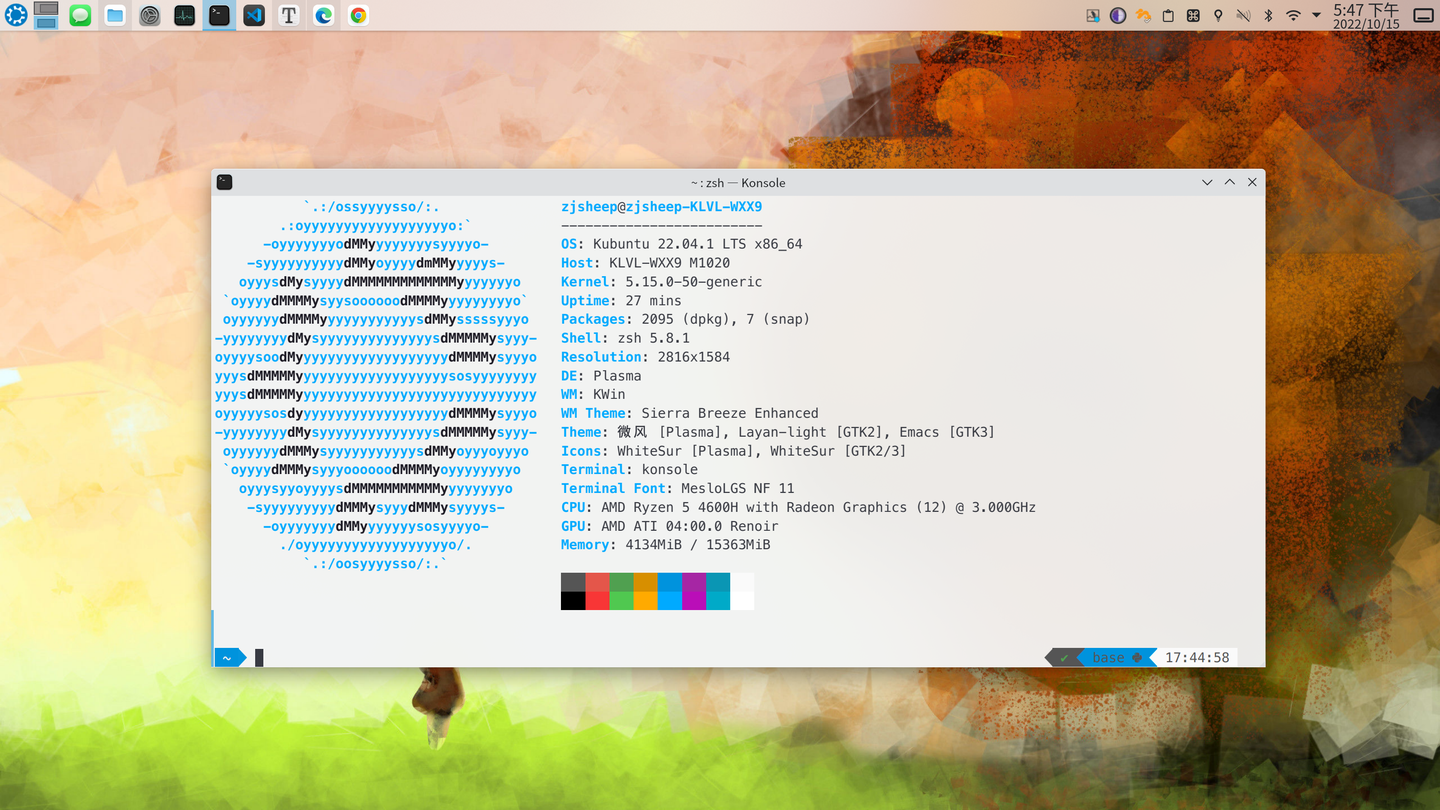The height and width of the screenshot is (810, 1440).
Task: Launch Visual Studio Code
Action: click(x=254, y=16)
